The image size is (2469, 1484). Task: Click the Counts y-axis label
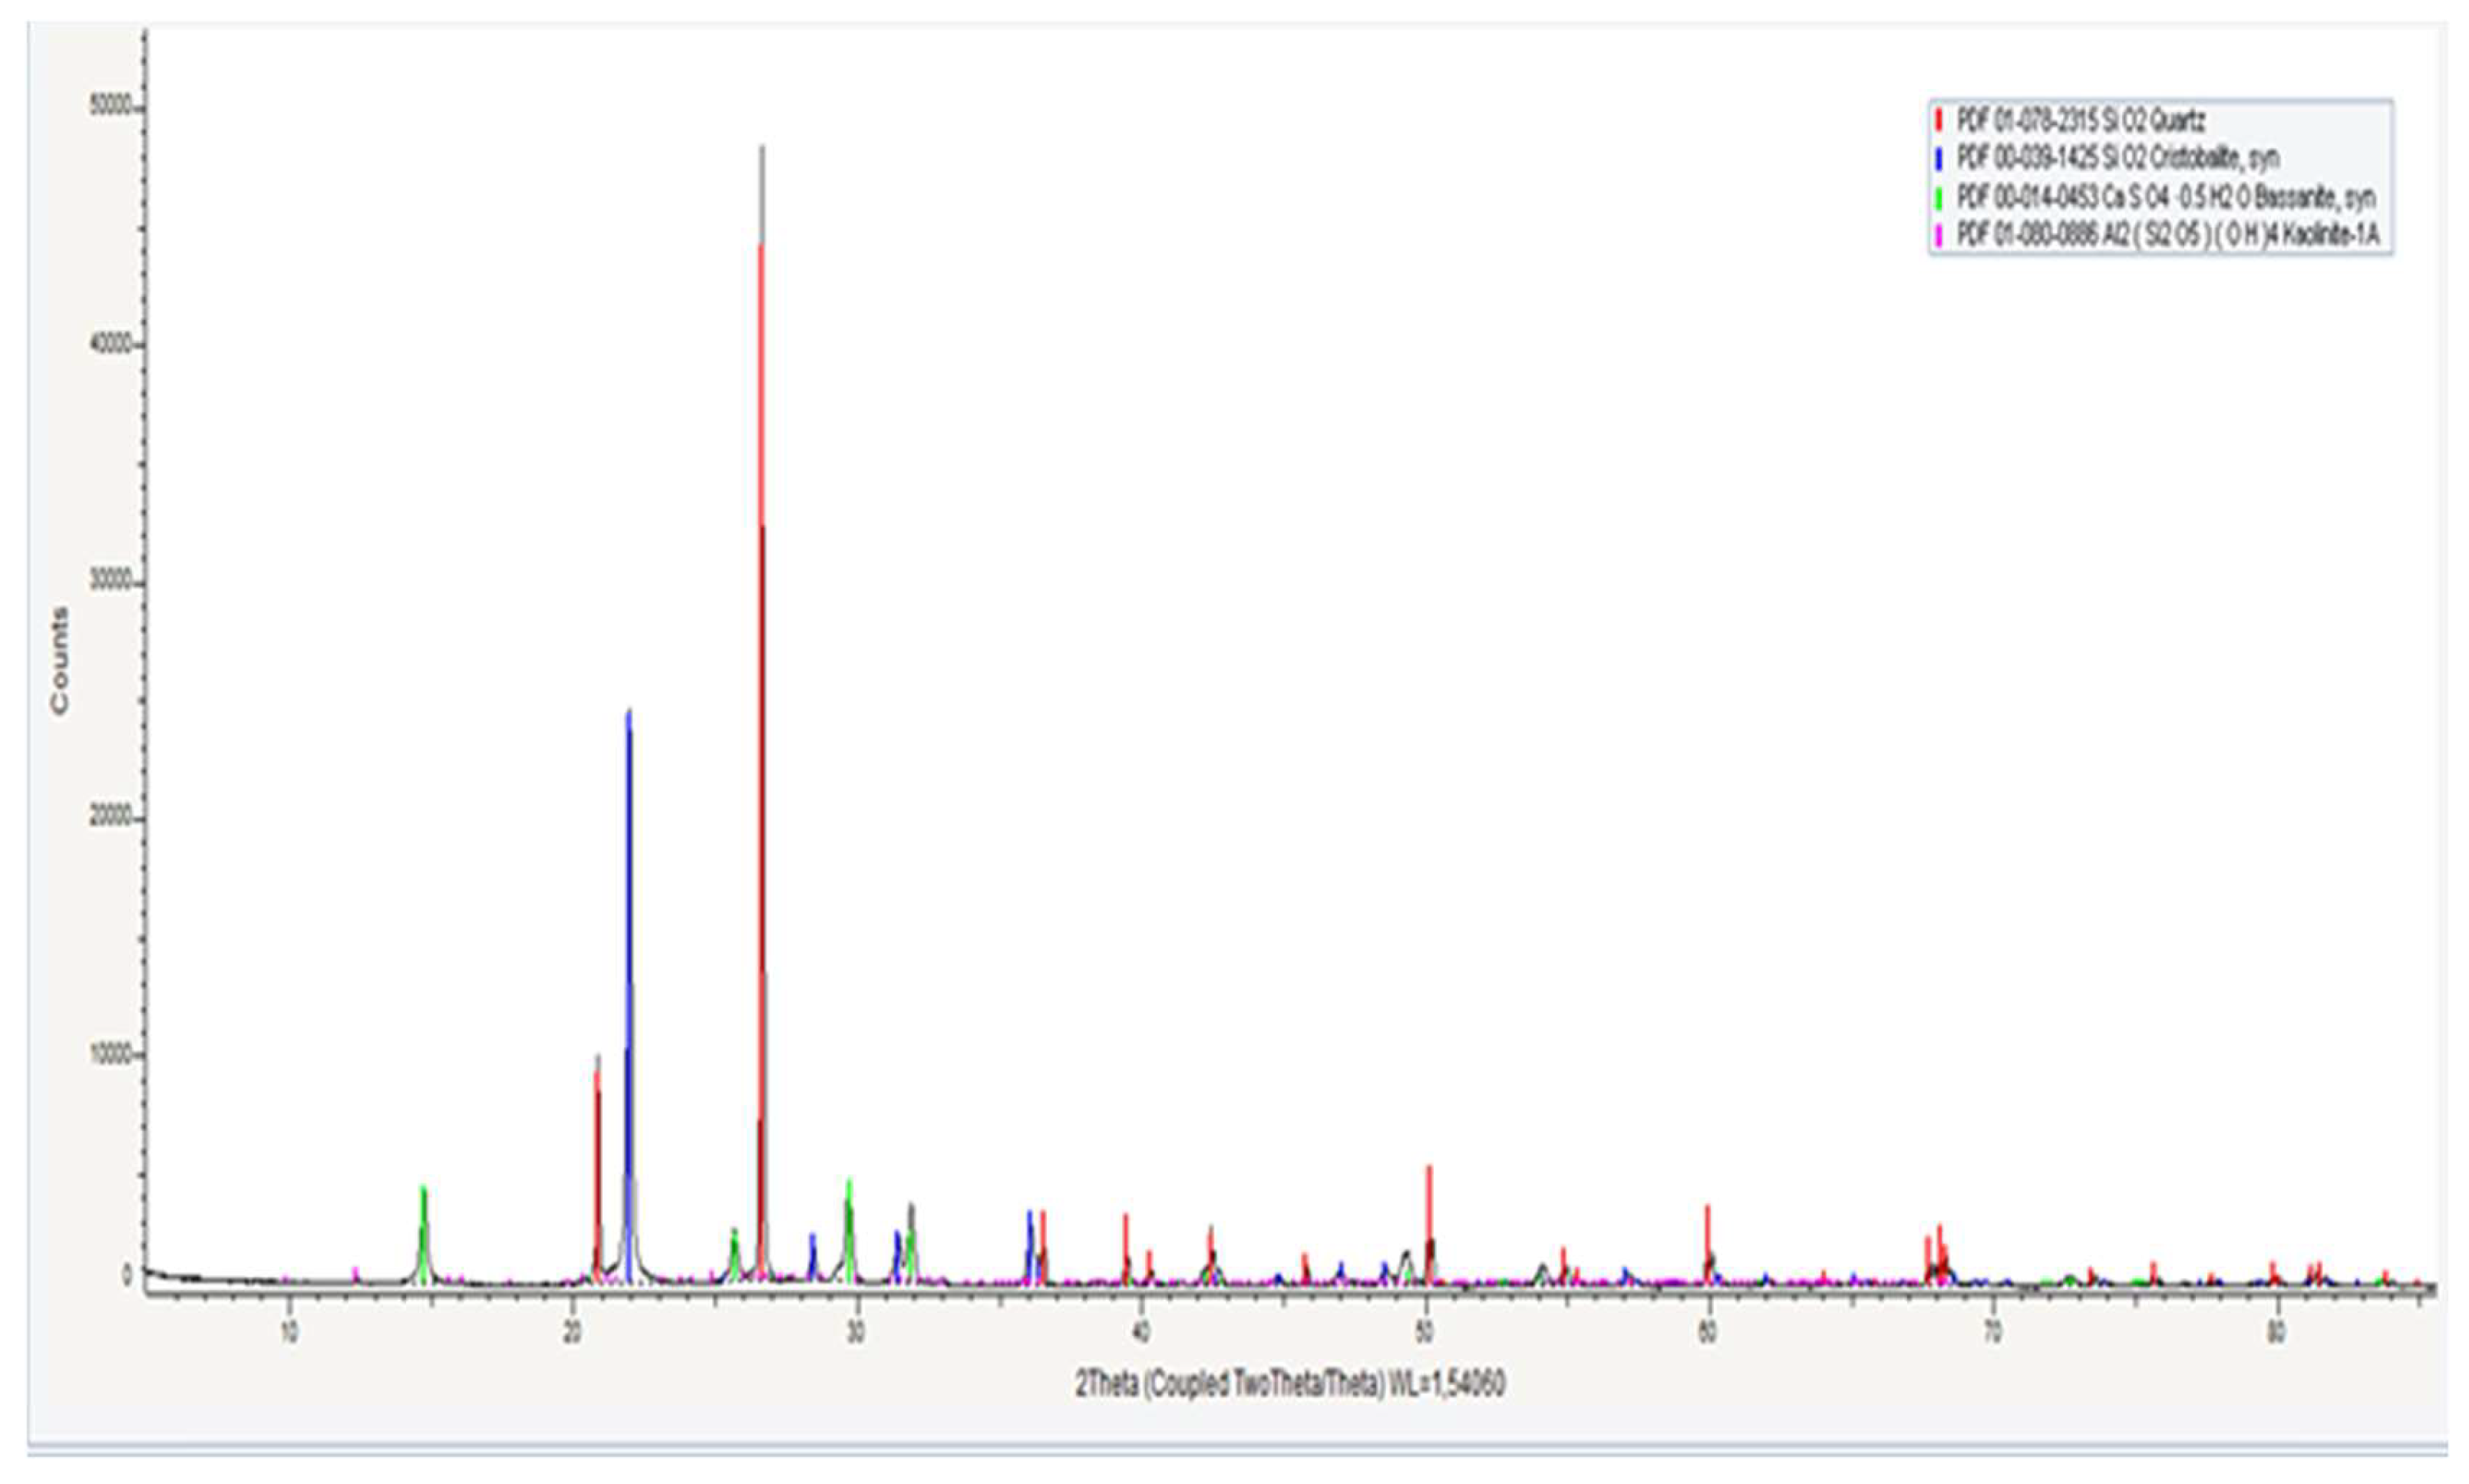pos(60,660)
